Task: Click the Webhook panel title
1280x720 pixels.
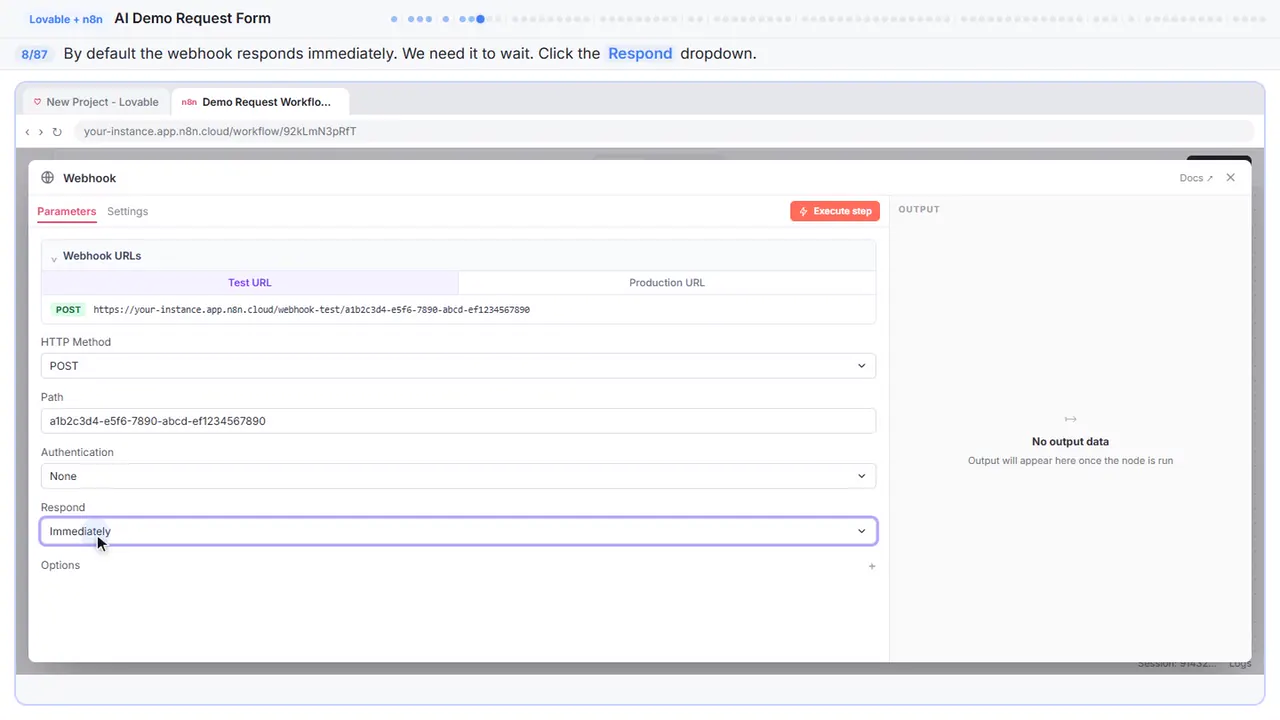Action: pyautogui.click(x=90, y=178)
